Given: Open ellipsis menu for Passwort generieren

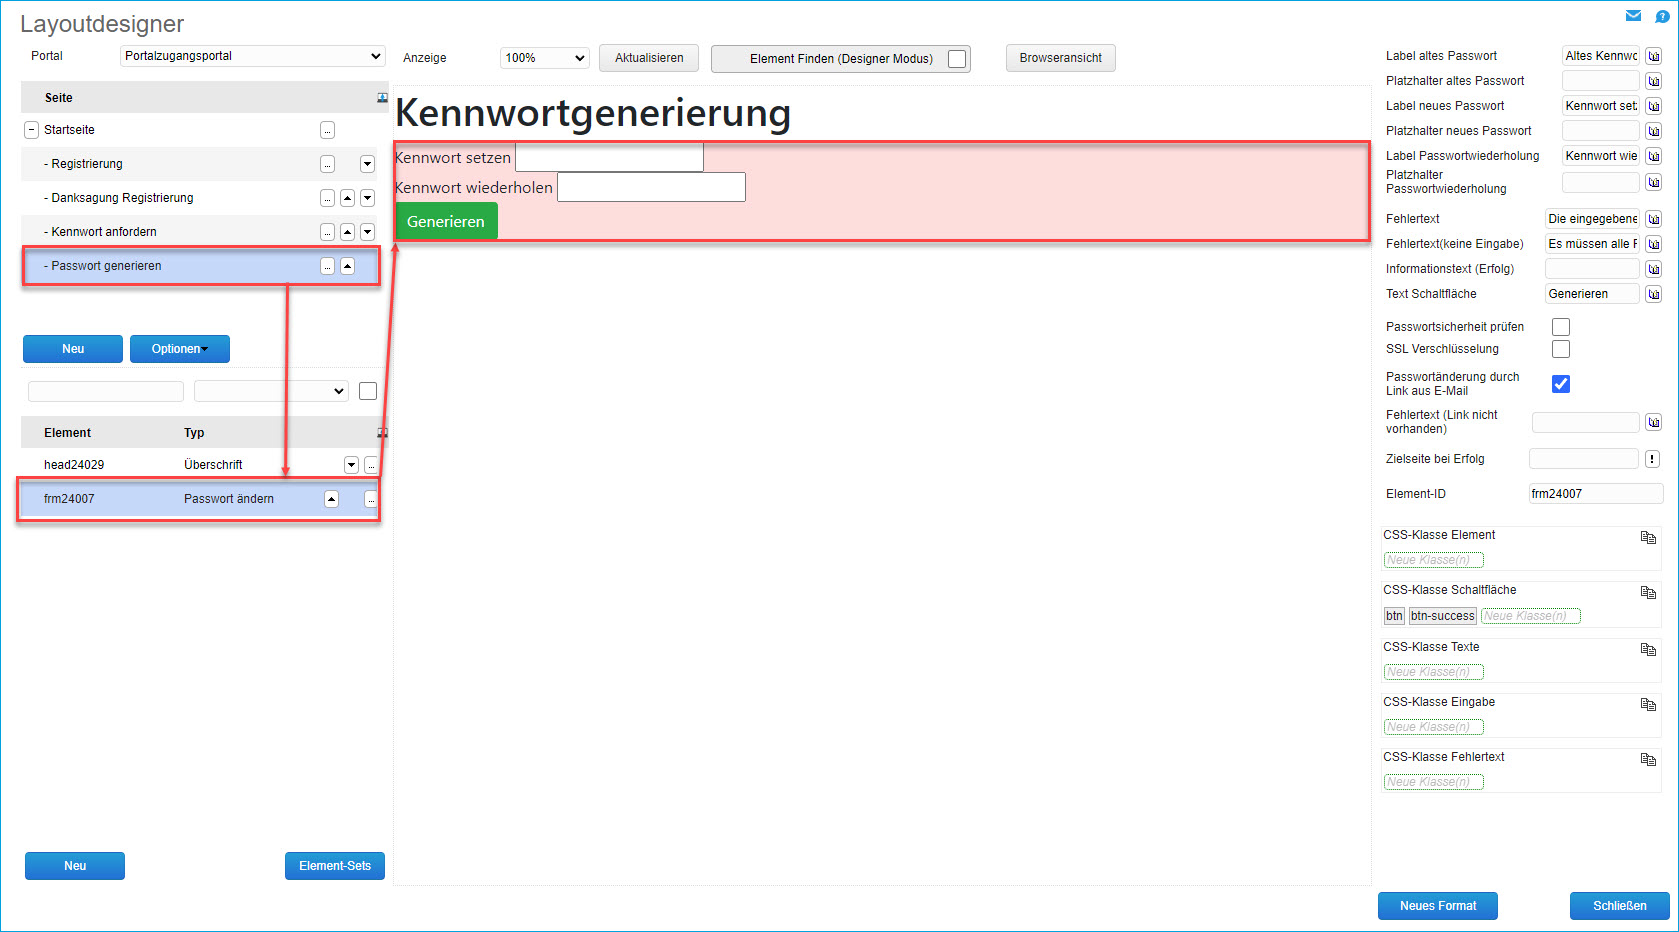Looking at the screenshot, I should [x=327, y=266].
